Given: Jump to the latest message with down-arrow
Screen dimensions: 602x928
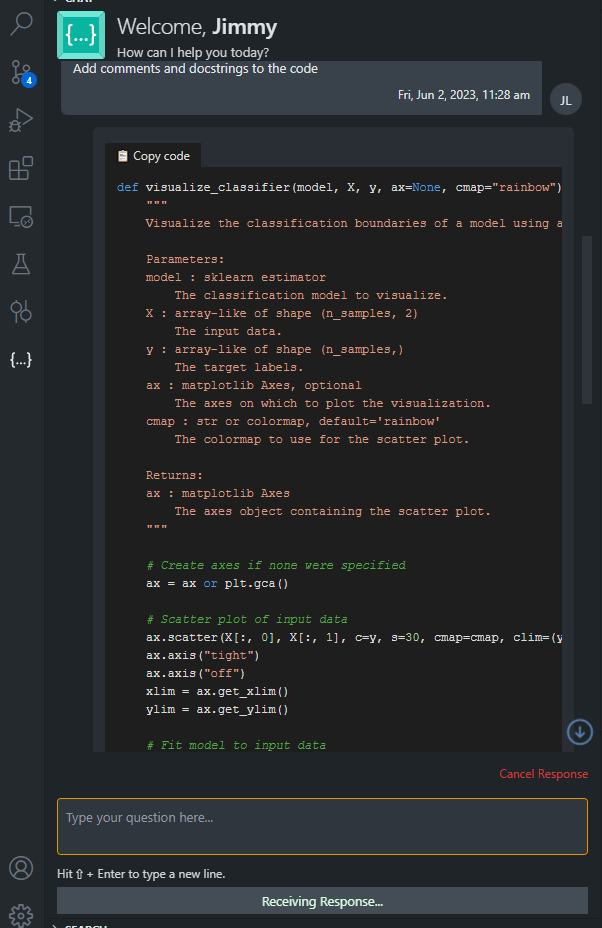Looking at the screenshot, I should (x=580, y=732).
